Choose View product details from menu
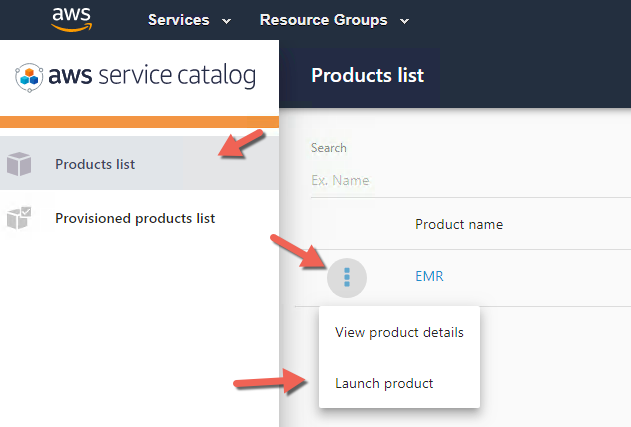 pos(399,332)
